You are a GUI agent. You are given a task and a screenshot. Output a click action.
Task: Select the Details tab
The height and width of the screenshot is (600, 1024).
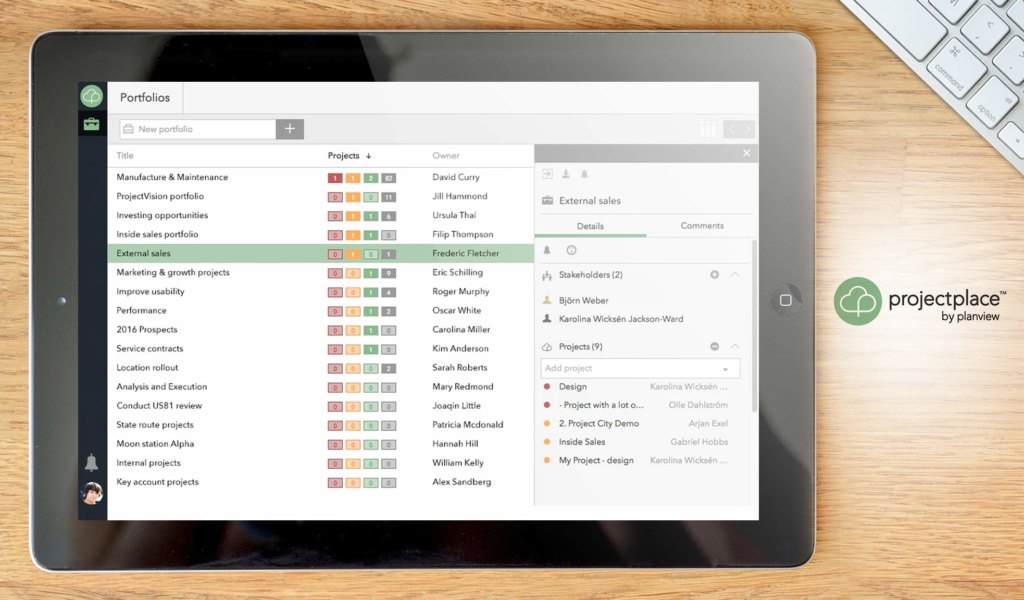(x=590, y=226)
